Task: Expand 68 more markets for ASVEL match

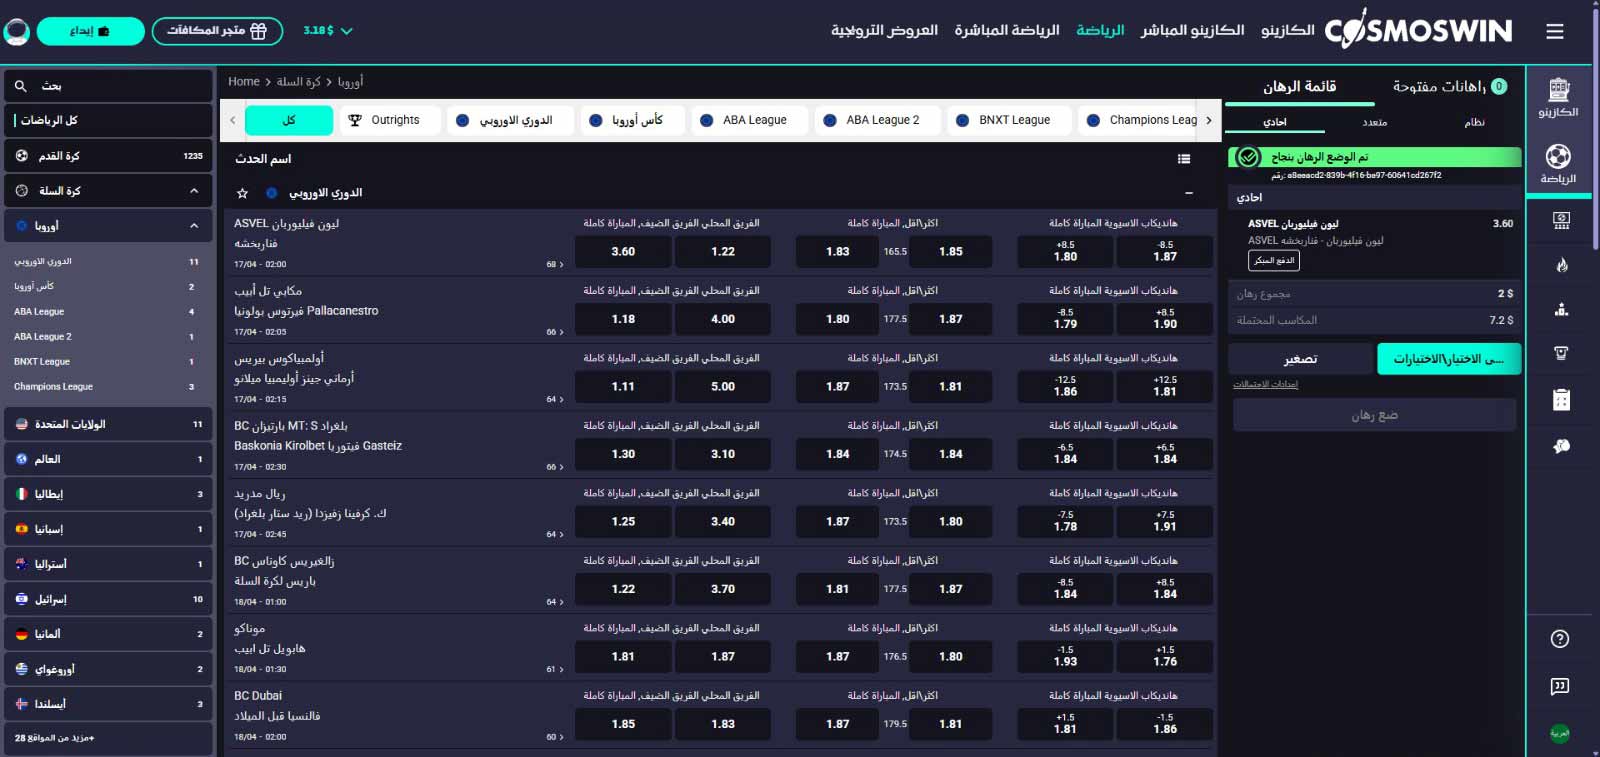Action: click(x=555, y=265)
